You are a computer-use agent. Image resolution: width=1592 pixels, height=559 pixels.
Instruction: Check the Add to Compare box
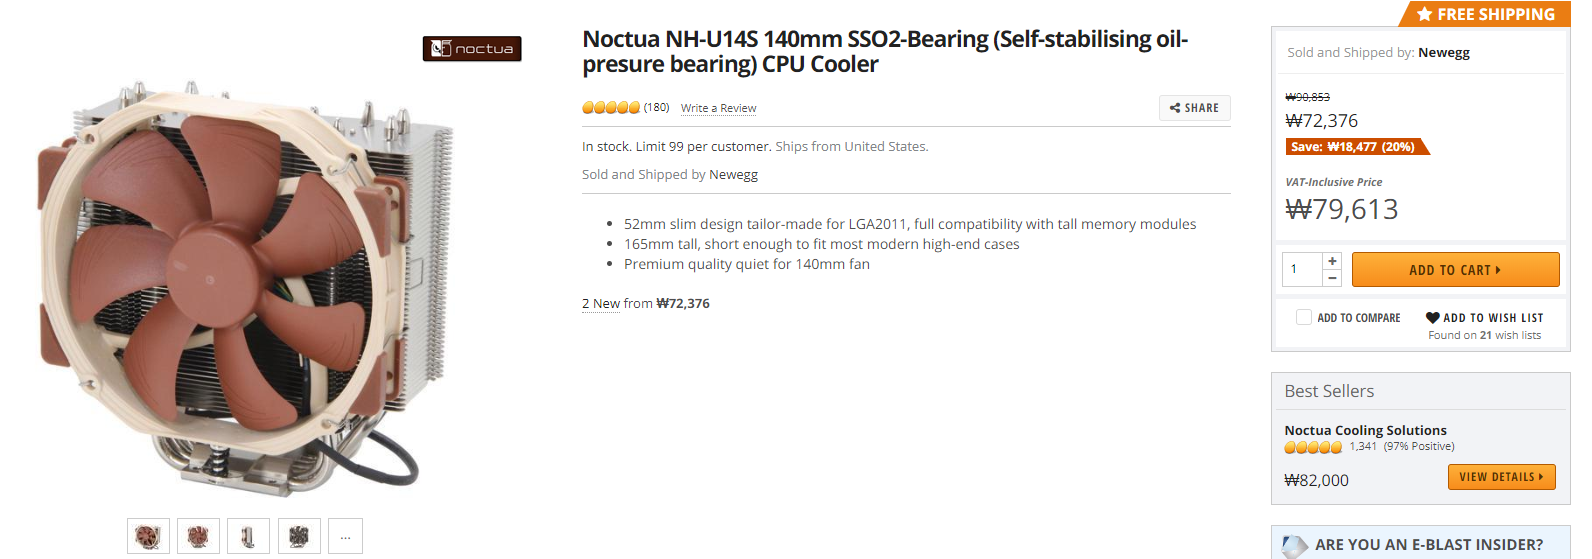pyautogui.click(x=1304, y=317)
